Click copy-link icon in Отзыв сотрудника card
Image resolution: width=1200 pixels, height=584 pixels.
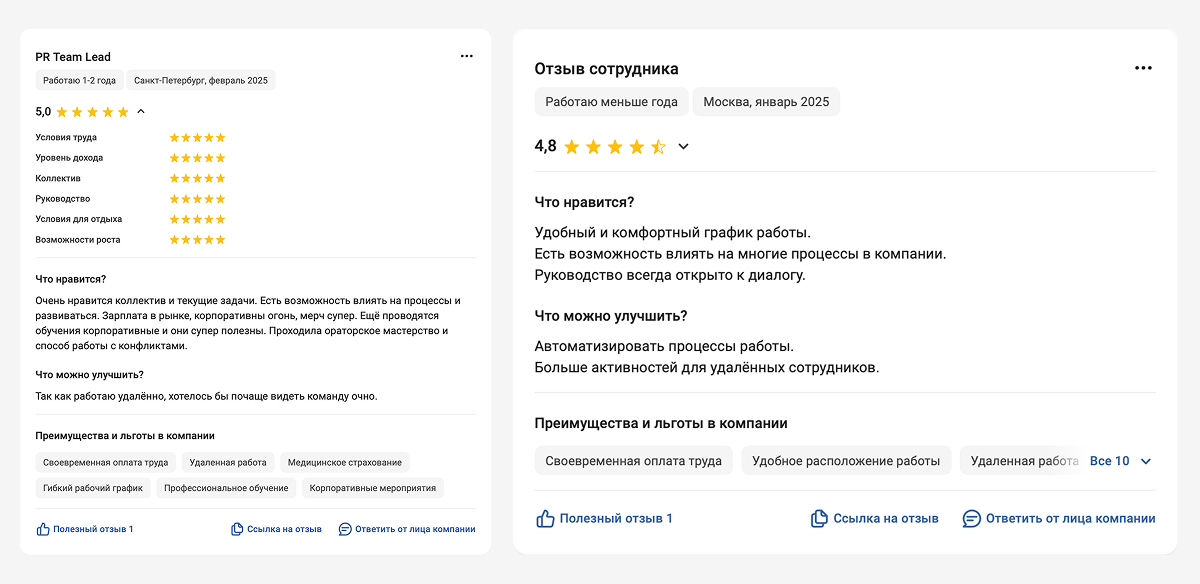819,518
